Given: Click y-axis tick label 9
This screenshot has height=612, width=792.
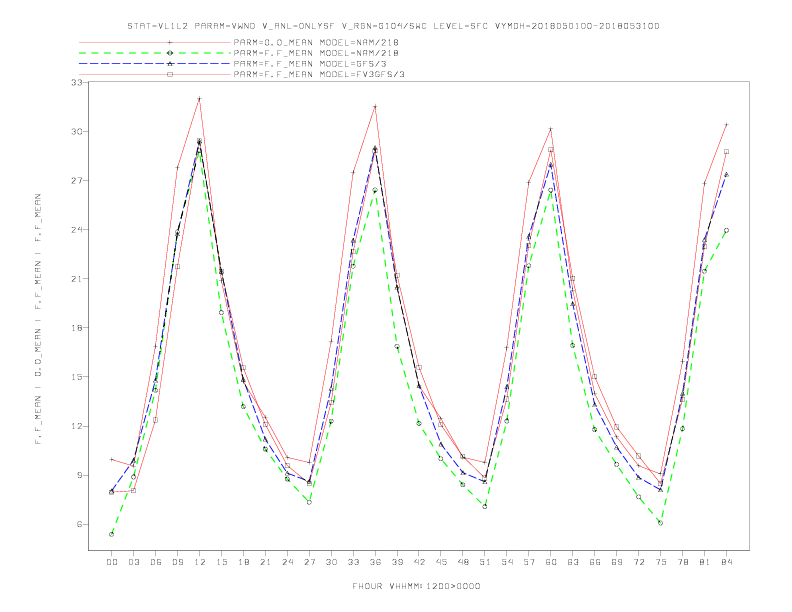Looking at the screenshot, I should 80,475.
